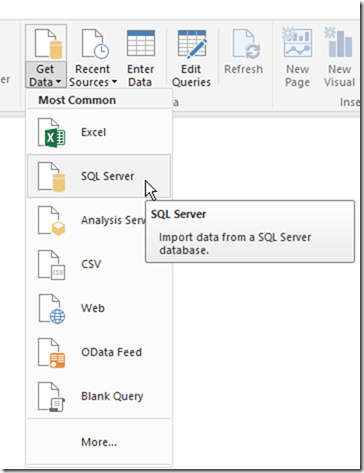Click the Refresh icon in ribbon
The height and width of the screenshot is (473, 364).
coord(246,44)
